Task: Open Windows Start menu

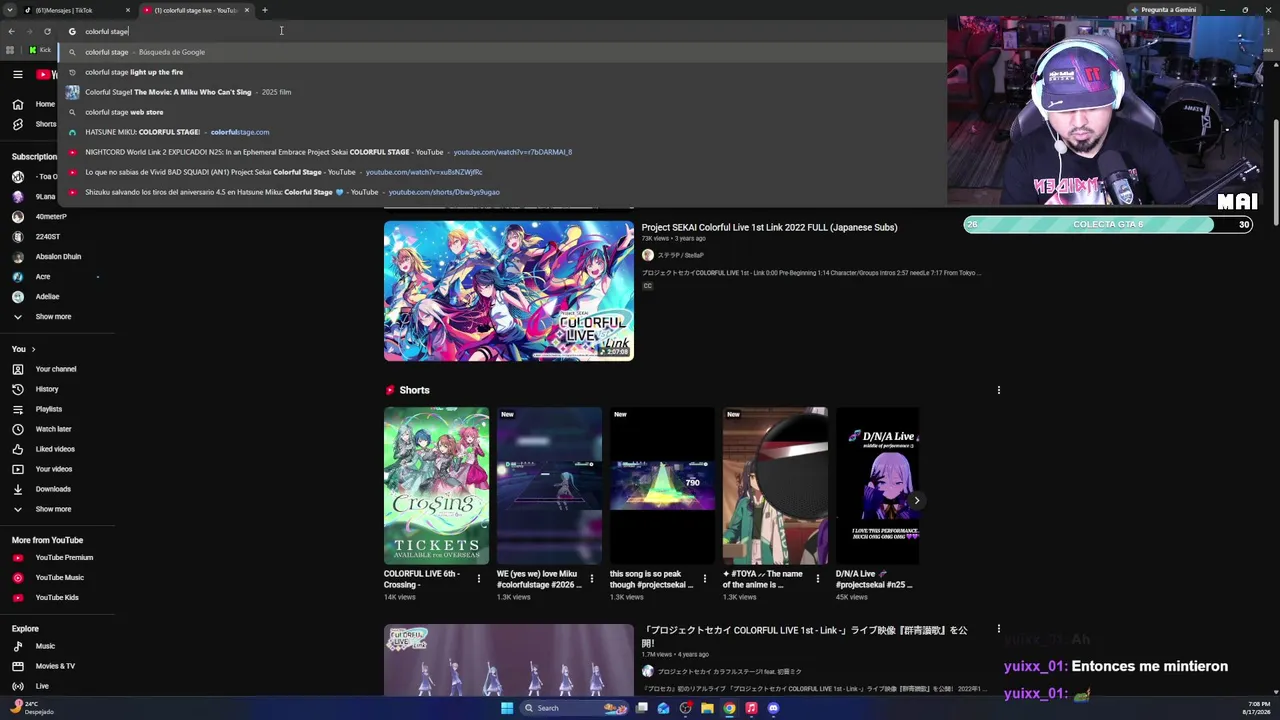Action: pyautogui.click(x=507, y=708)
